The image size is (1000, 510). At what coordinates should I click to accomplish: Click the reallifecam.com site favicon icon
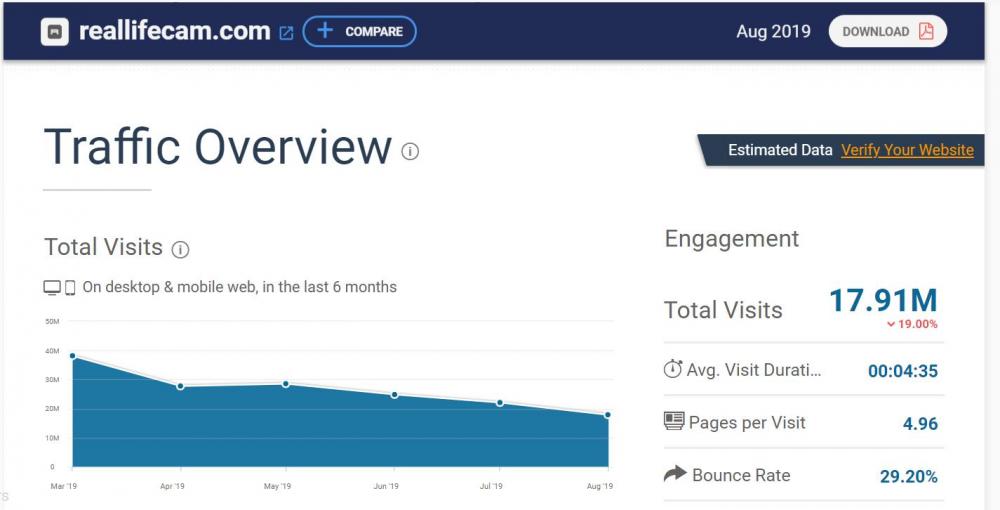[x=55, y=32]
